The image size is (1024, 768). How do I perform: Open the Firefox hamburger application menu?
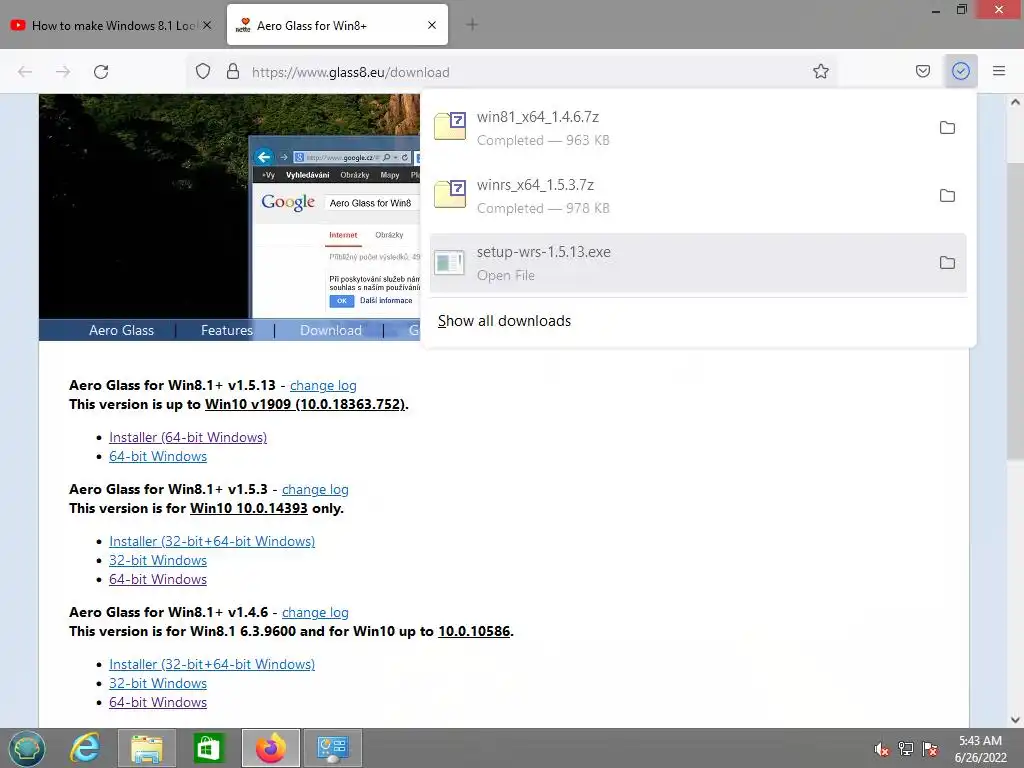point(999,71)
